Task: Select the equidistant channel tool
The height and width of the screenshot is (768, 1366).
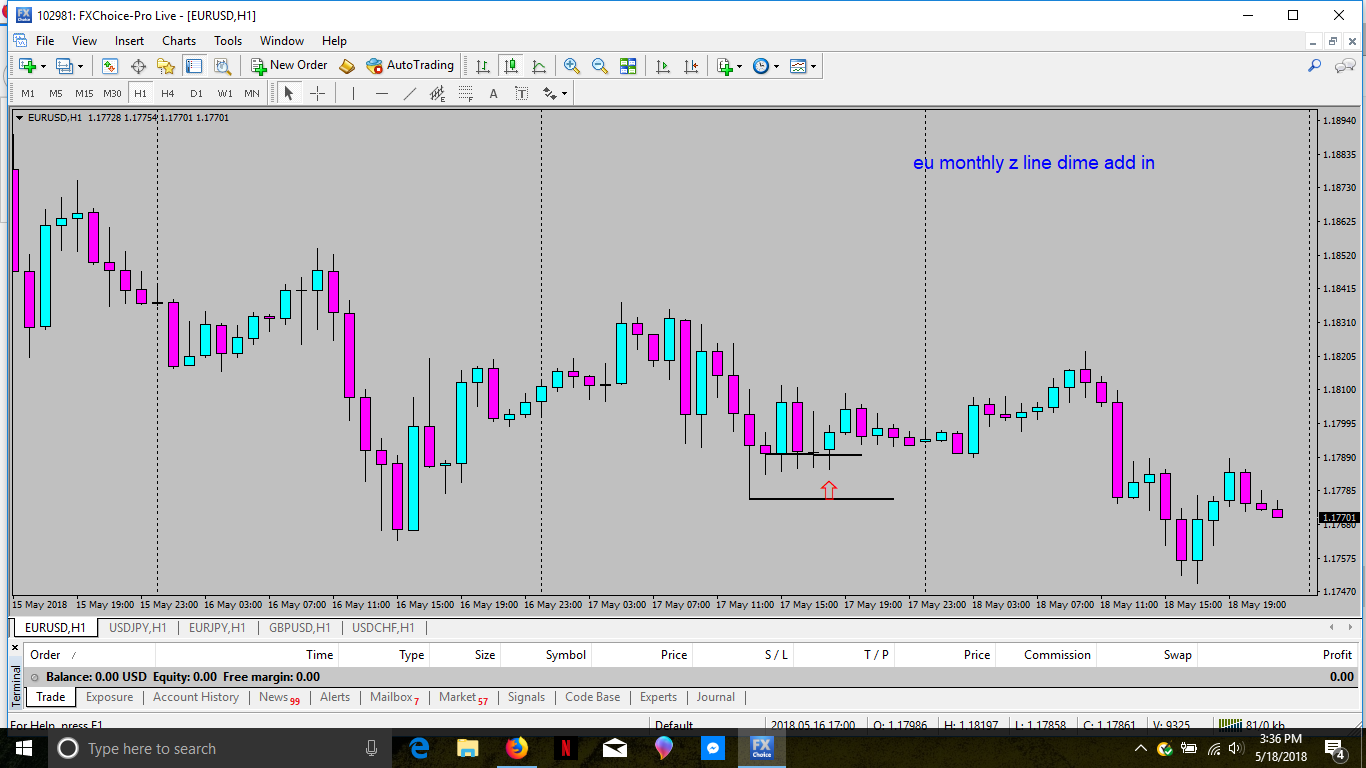Action: [437, 94]
